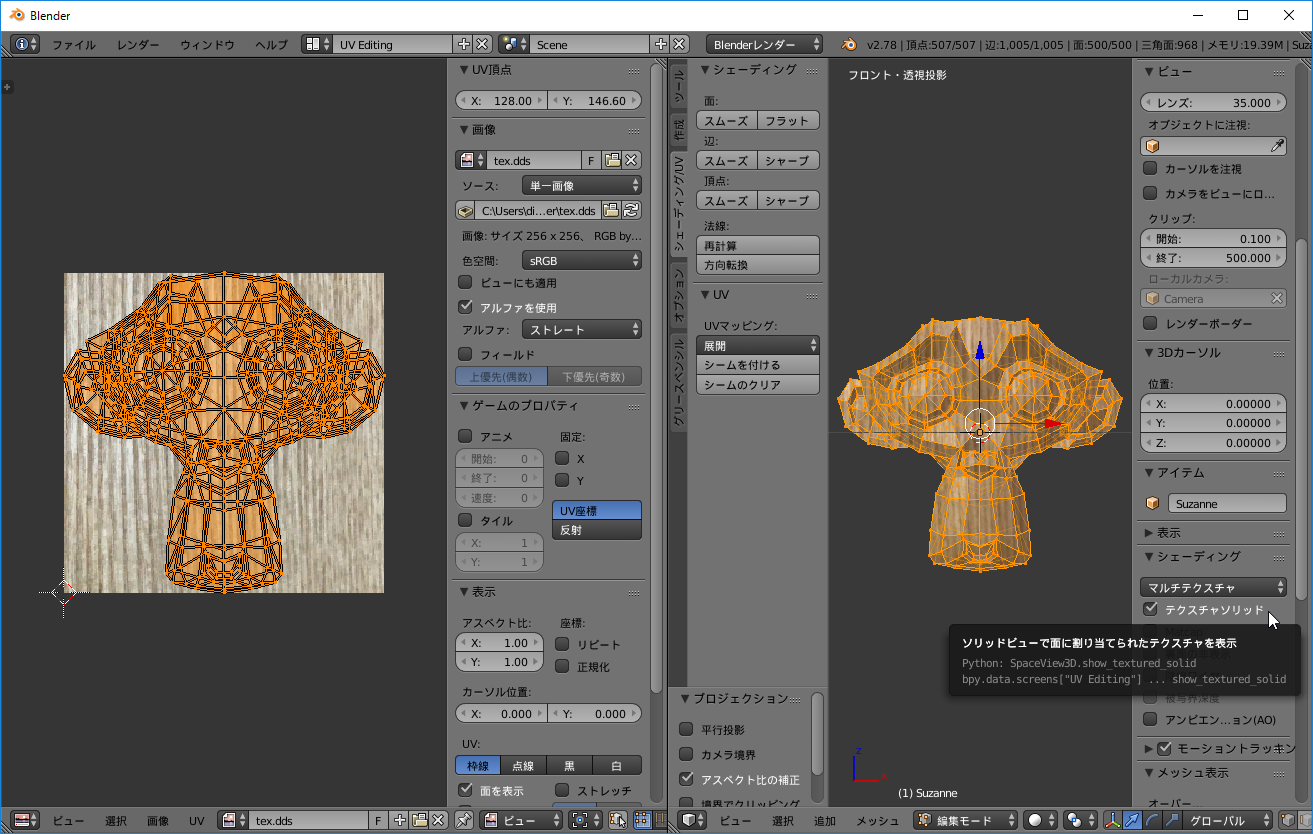Add a new scene with the plus icon

coord(660,44)
